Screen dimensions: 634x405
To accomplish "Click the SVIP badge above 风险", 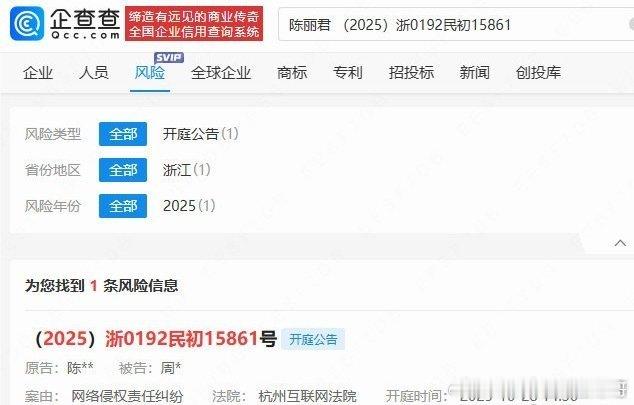I will pyautogui.click(x=169, y=57).
